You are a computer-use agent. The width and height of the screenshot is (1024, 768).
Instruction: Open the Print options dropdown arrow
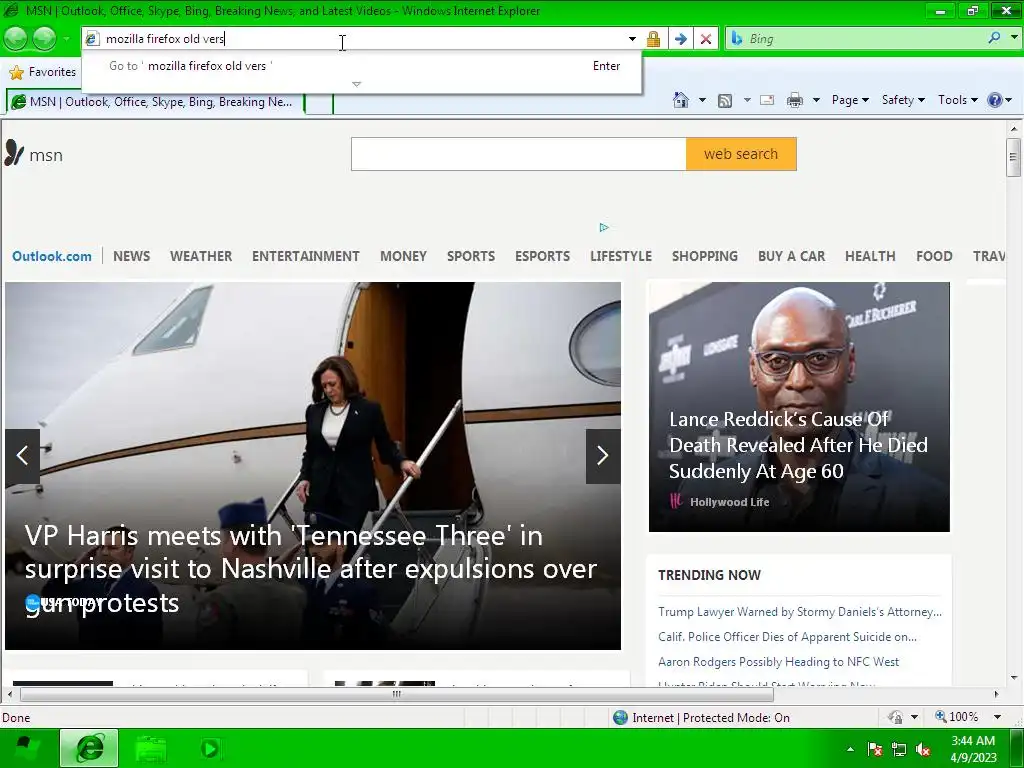(x=816, y=100)
